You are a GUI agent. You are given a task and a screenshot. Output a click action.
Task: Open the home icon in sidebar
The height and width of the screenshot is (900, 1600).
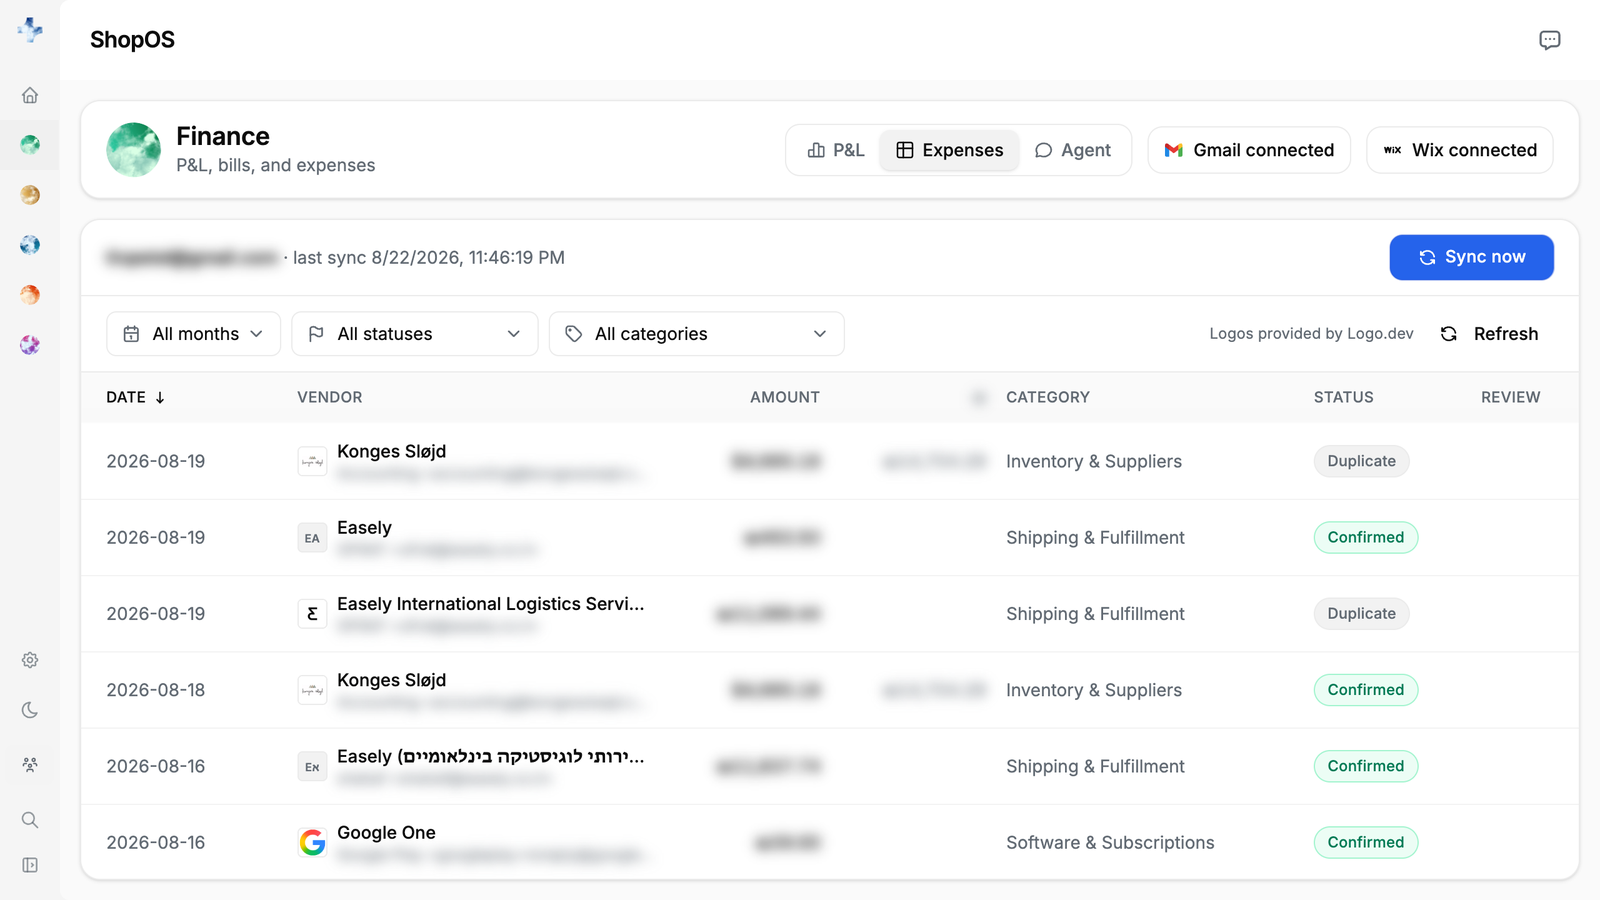click(x=30, y=95)
